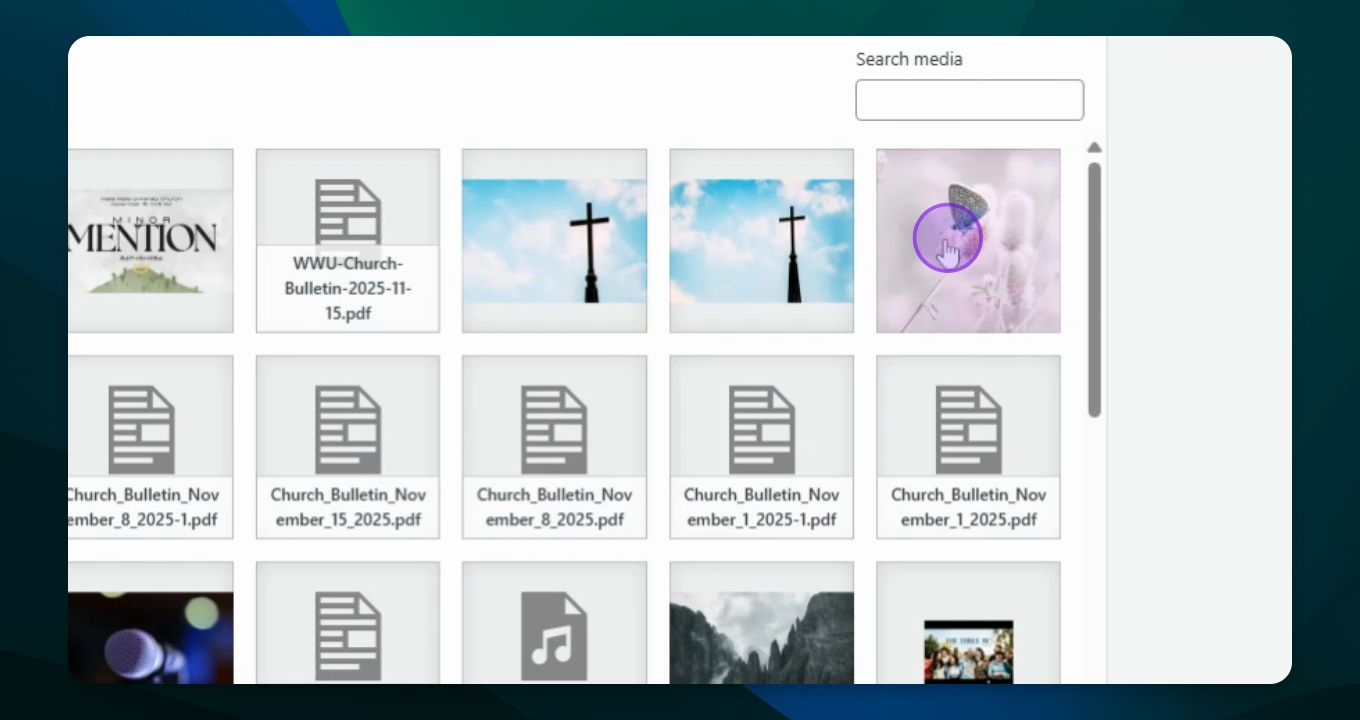Image resolution: width=1360 pixels, height=720 pixels.
Task: Pick the Church_Bulletin_November_8_2025.pdf document
Action: coord(554,447)
